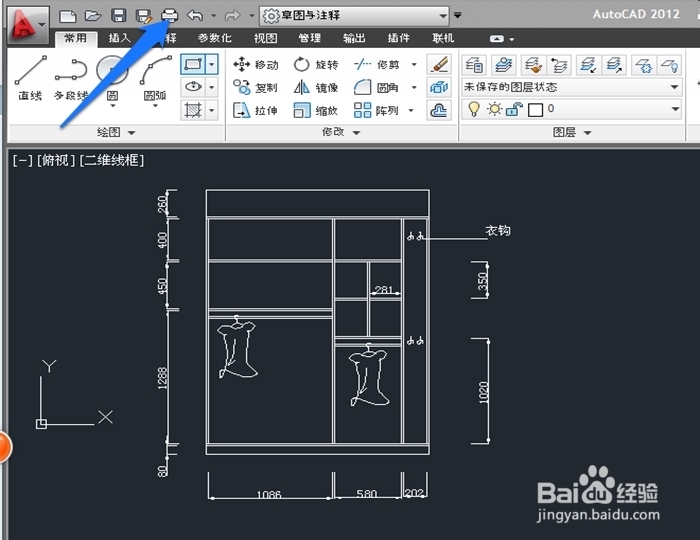Screen dimensions: 700x540
Task: Open the Trim (修剪) dropdown arrow
Action: pyautogui.click(x=414, y=65)
